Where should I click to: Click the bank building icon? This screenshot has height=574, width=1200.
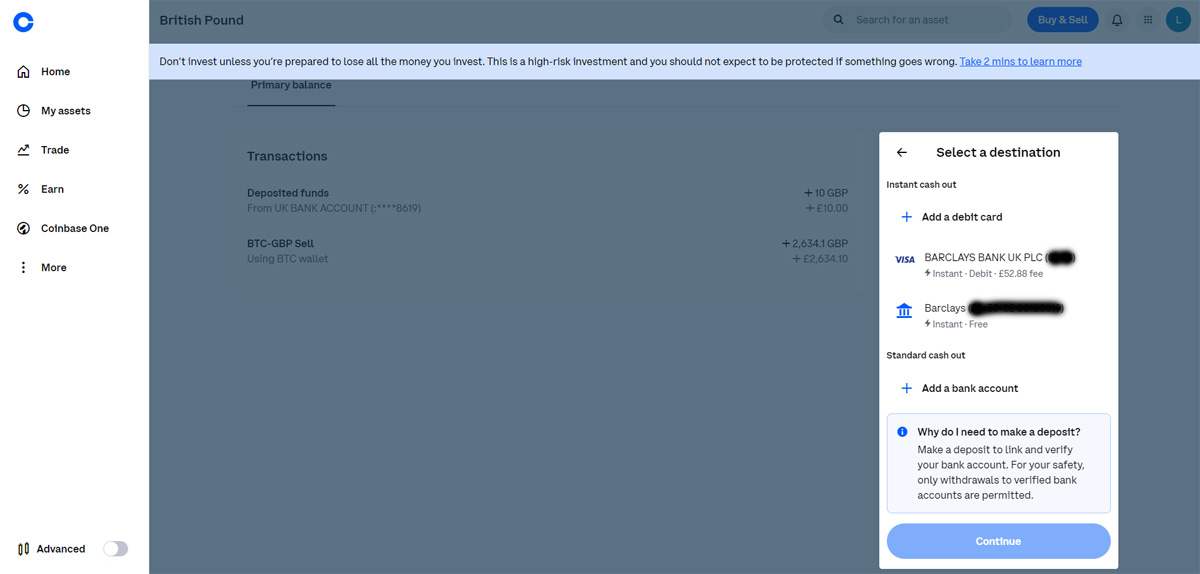(x=904, y=311)
